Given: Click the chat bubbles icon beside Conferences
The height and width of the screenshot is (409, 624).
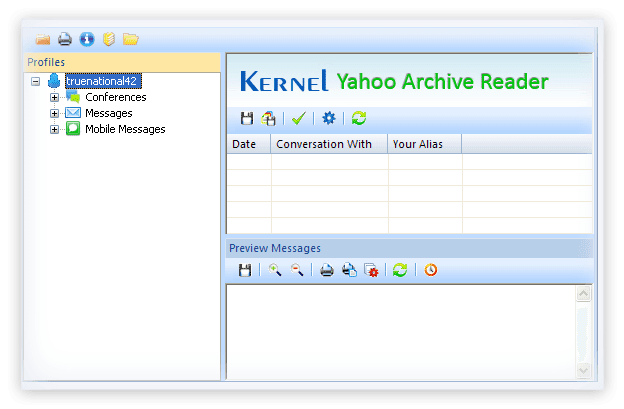Looking at the screenshot, I should pos(73,97).
